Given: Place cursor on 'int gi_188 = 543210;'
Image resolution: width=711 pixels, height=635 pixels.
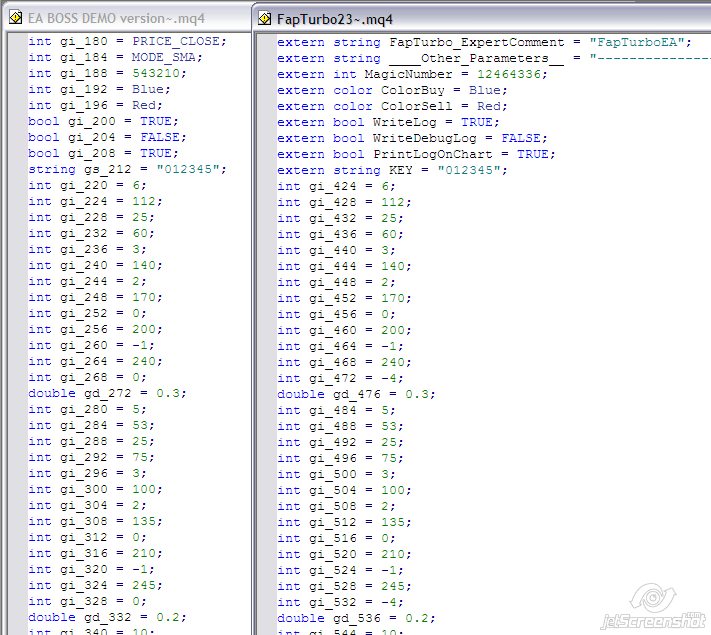Looking at the screenshot, I should tap(107, 73).
